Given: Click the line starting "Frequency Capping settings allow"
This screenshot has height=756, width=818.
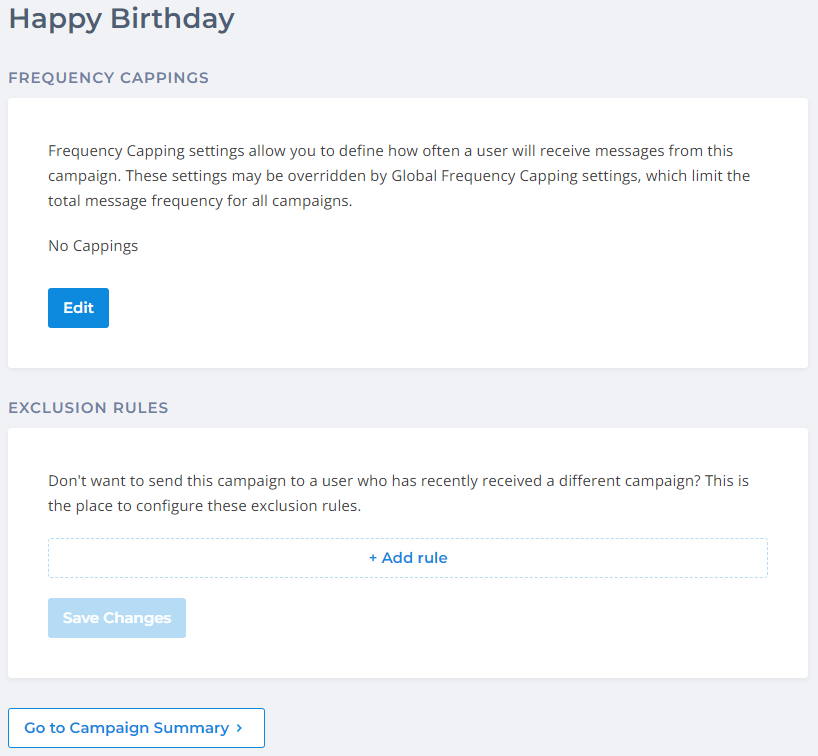Looking at the screenshot, I should [x=390, y=151].
